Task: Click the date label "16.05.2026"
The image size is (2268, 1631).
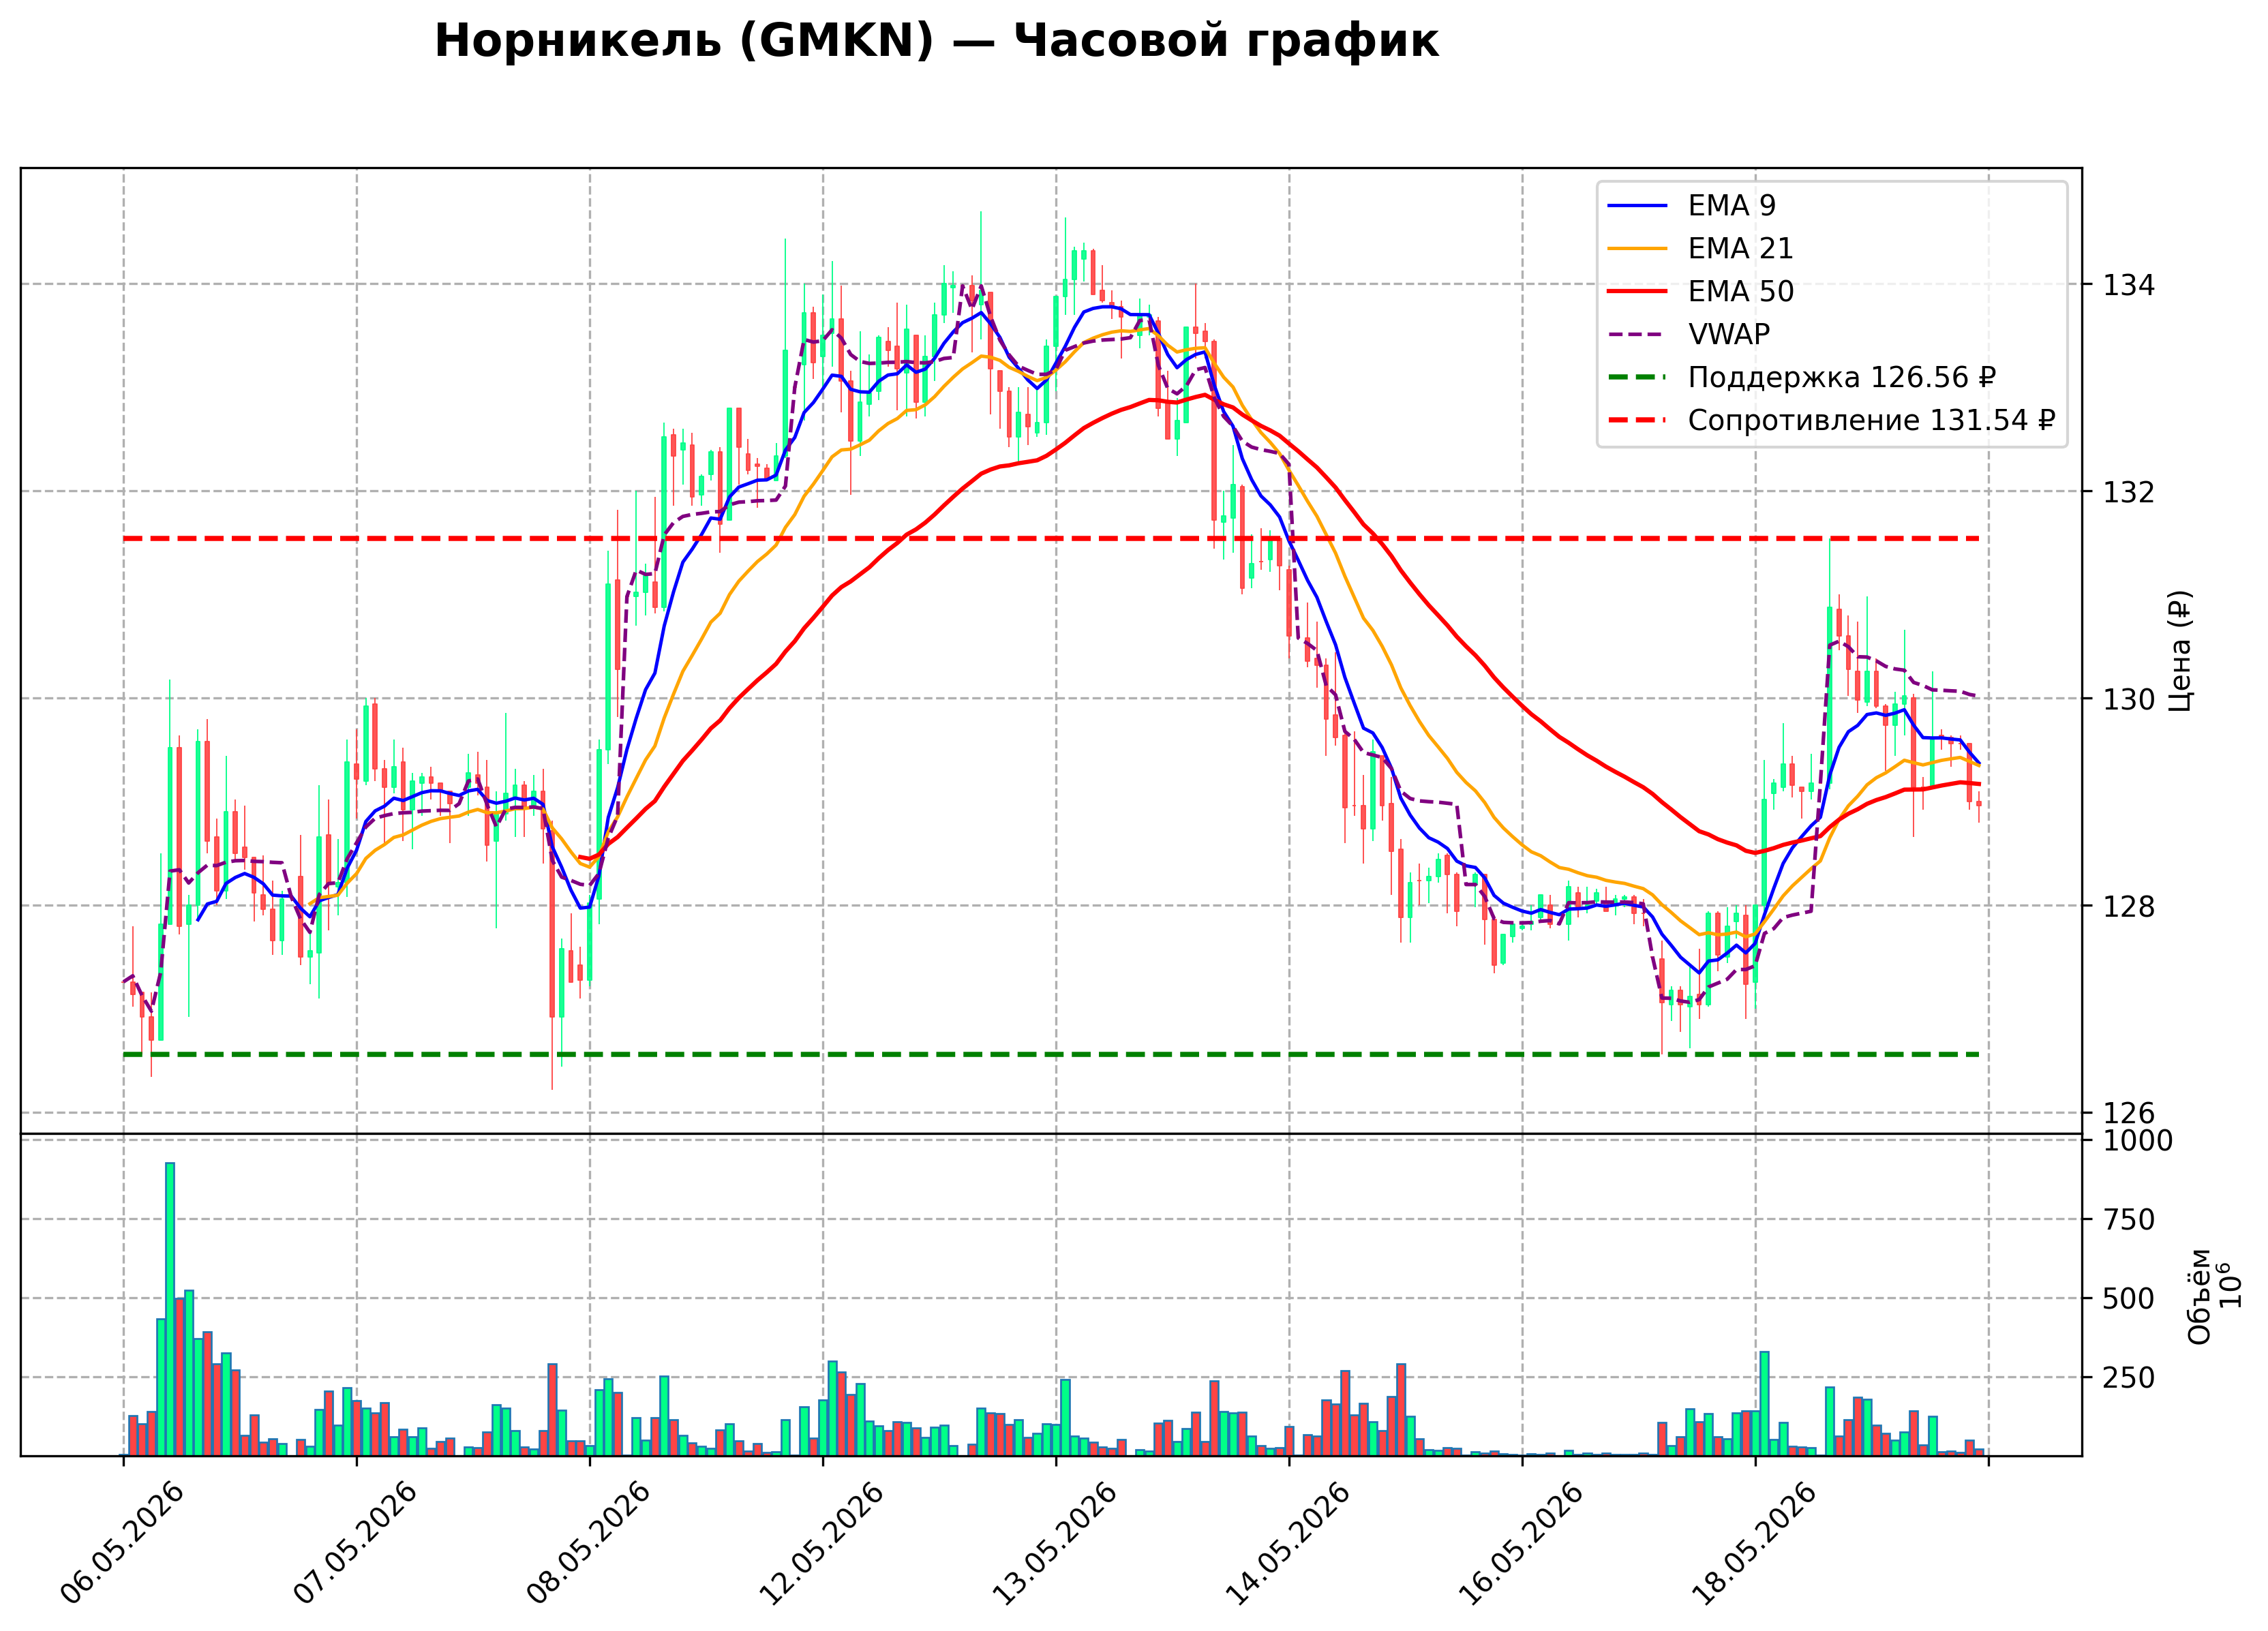Action: pos(1521,1543)
